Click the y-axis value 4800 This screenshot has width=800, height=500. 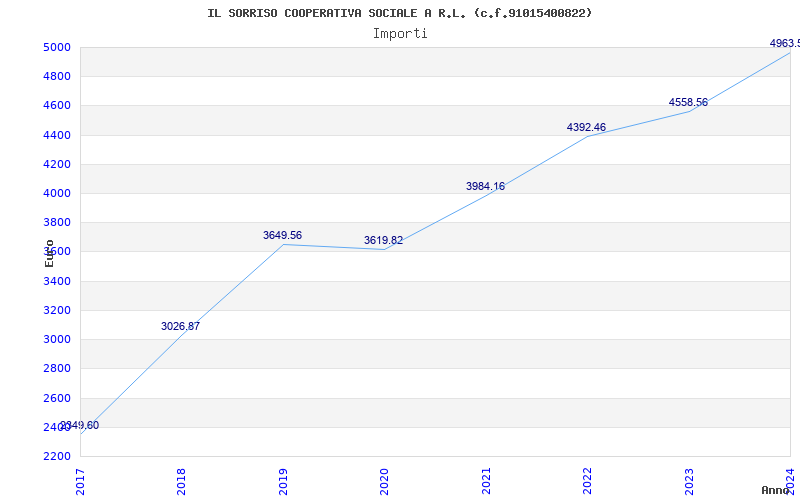tap(58, 77)
